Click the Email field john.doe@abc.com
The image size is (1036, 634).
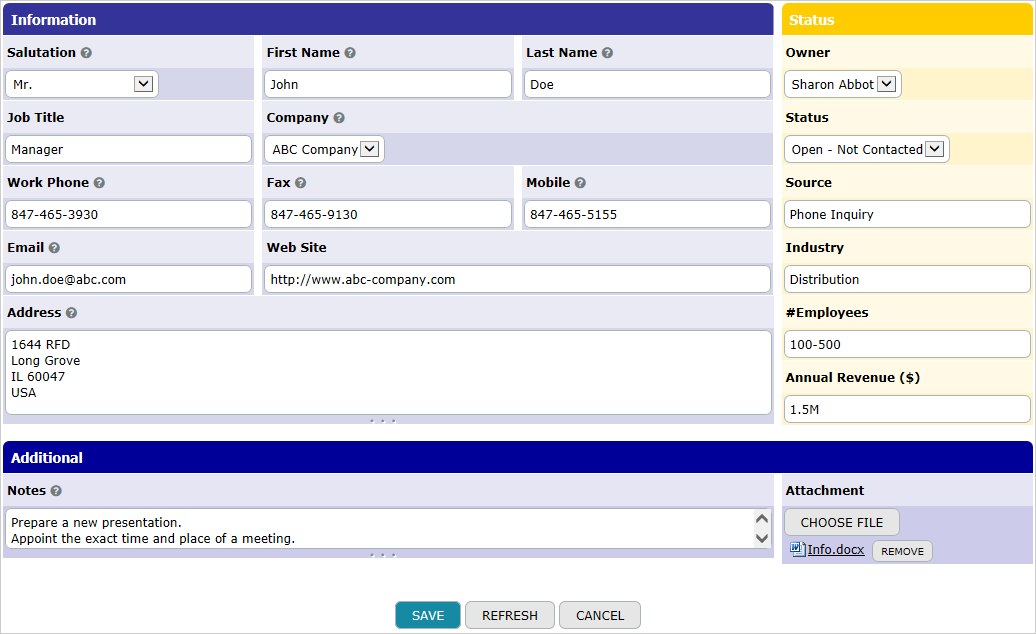tap(128, 279)
